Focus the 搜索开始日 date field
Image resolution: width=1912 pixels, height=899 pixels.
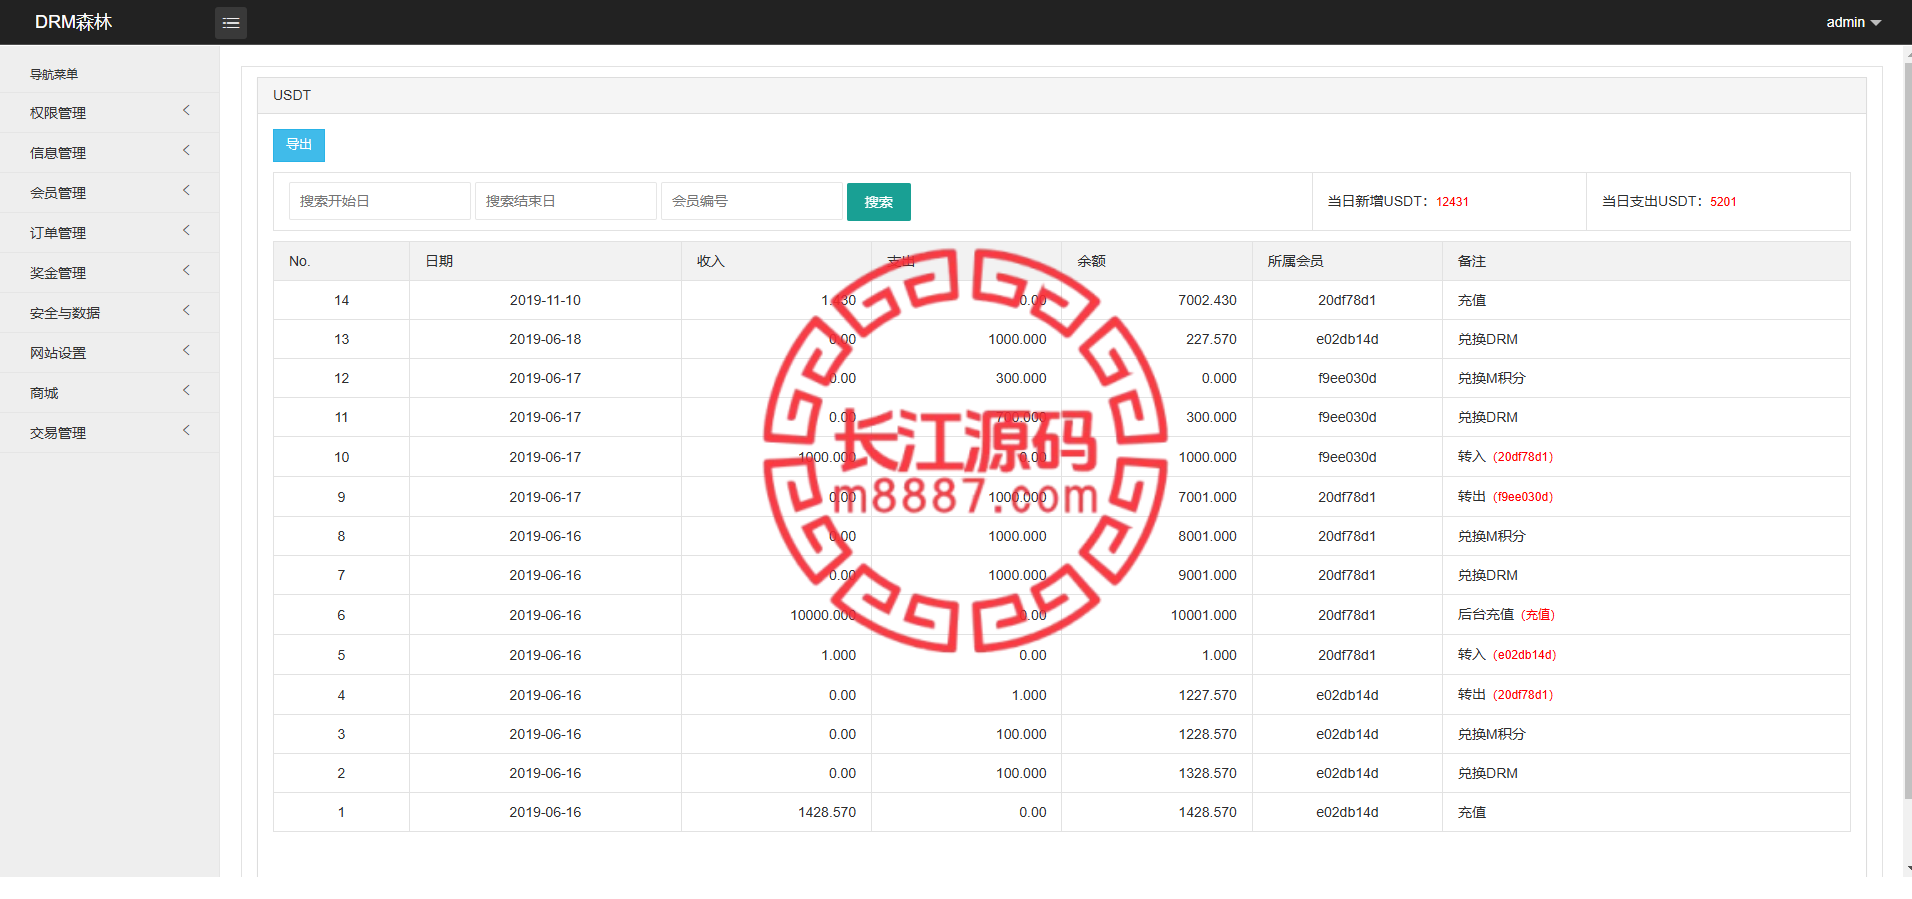pyautogui.click(x=379, y=201)
